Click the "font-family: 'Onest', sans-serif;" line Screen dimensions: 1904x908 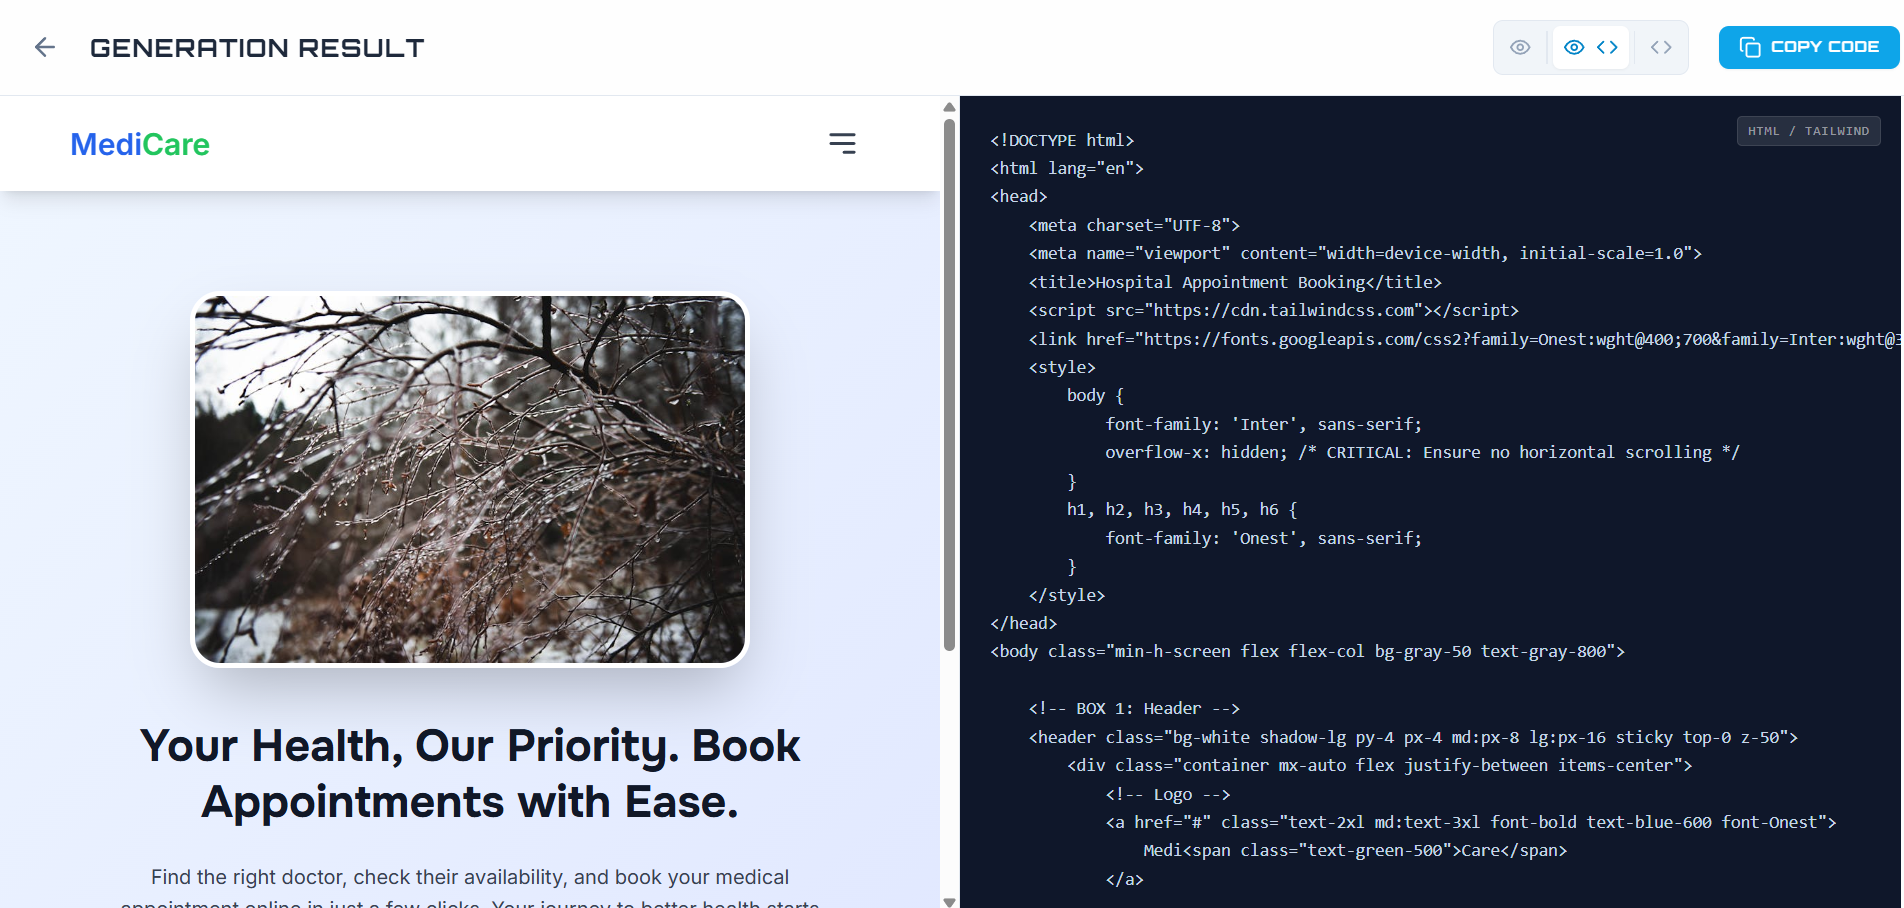click(x=1263, y=538)
